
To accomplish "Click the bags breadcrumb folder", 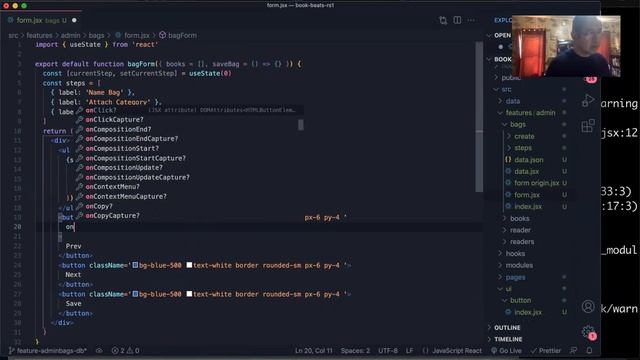I will pyautogui.click(x=96, y=35).
